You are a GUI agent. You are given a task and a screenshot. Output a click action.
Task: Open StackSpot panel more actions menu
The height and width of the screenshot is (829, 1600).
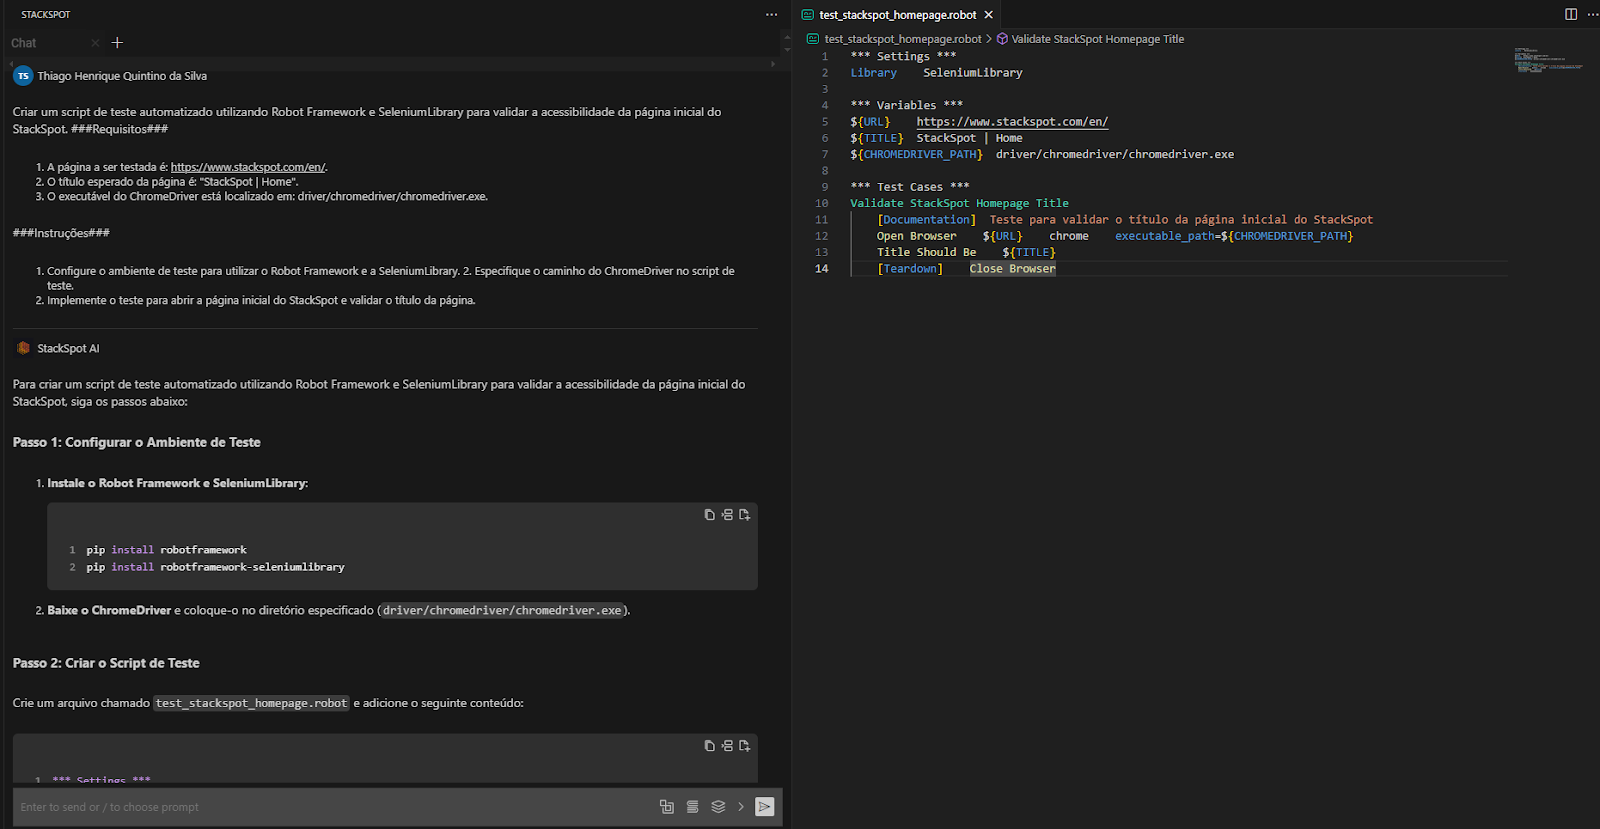click(771, 14)
